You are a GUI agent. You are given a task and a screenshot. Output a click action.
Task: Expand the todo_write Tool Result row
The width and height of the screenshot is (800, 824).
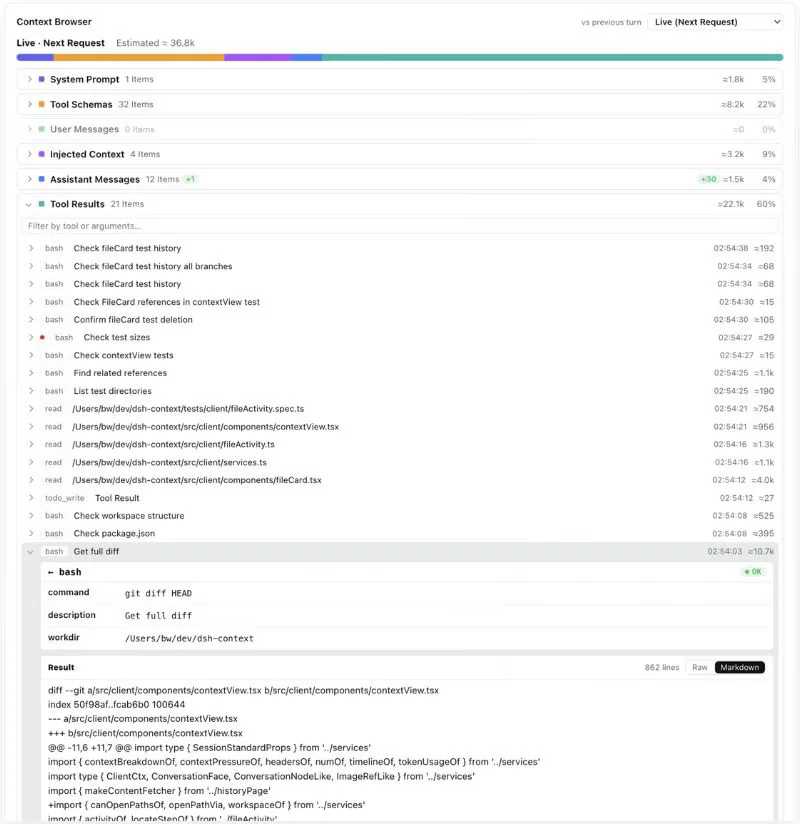pos(31,498)
